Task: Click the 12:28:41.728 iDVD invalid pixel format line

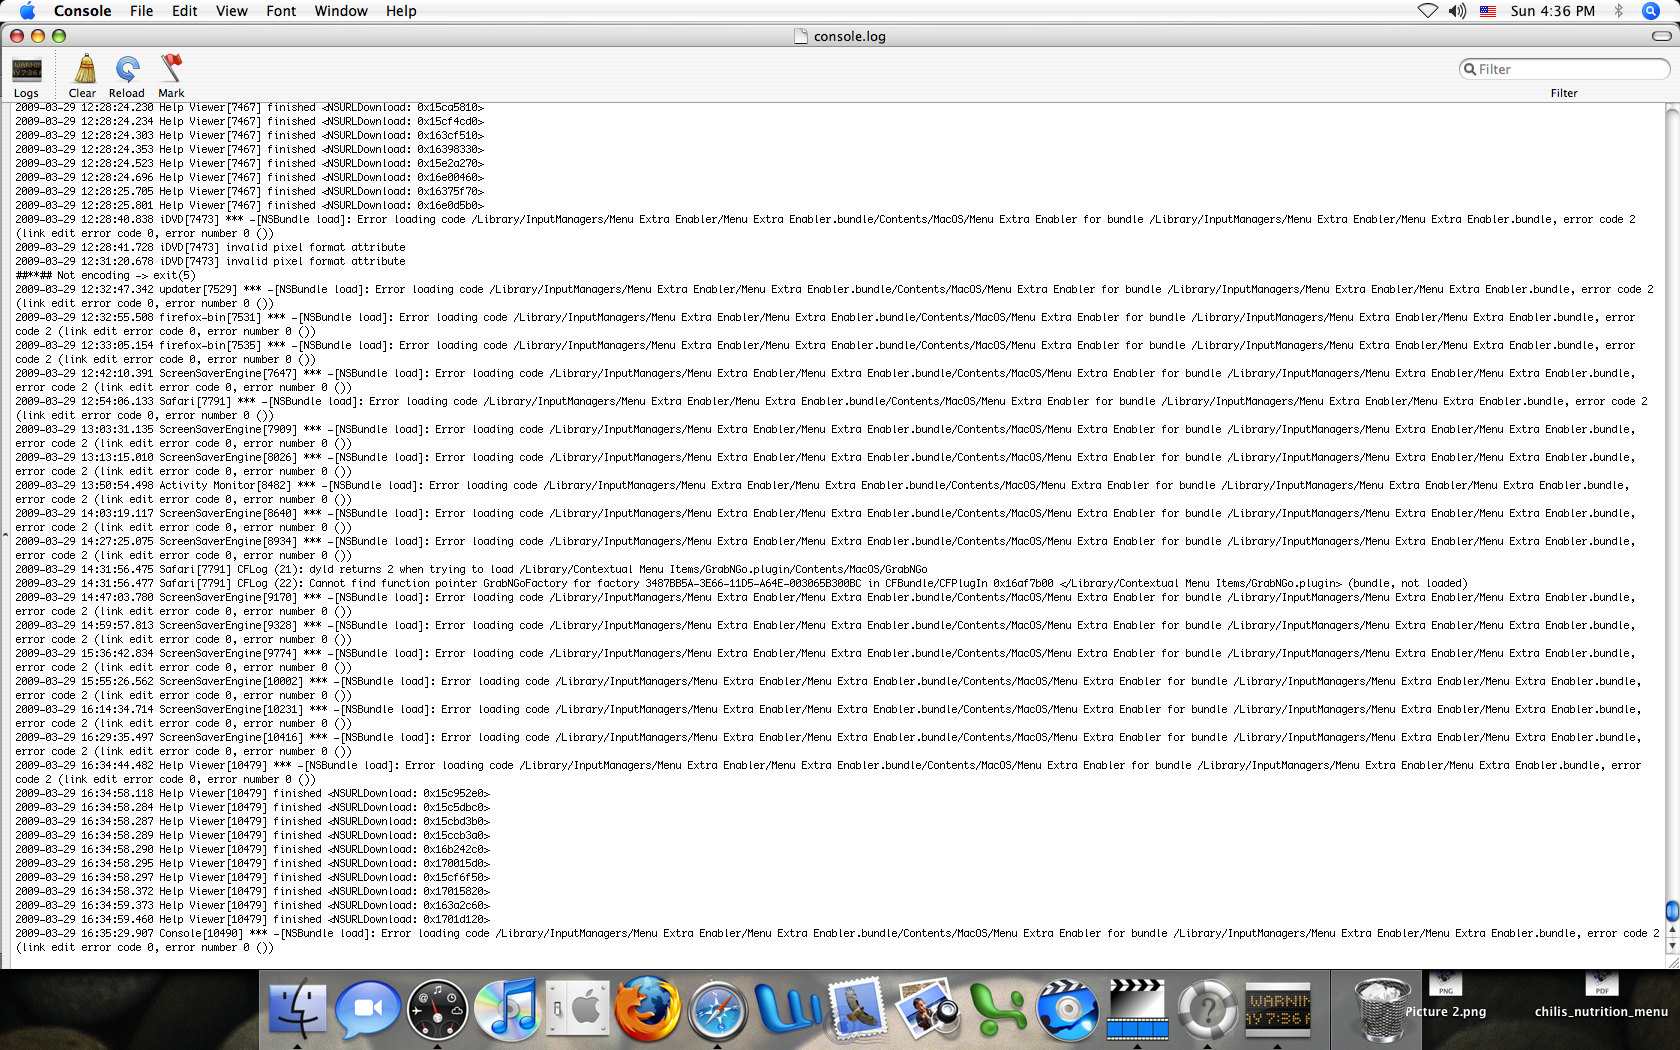Action: click(210, 247)
